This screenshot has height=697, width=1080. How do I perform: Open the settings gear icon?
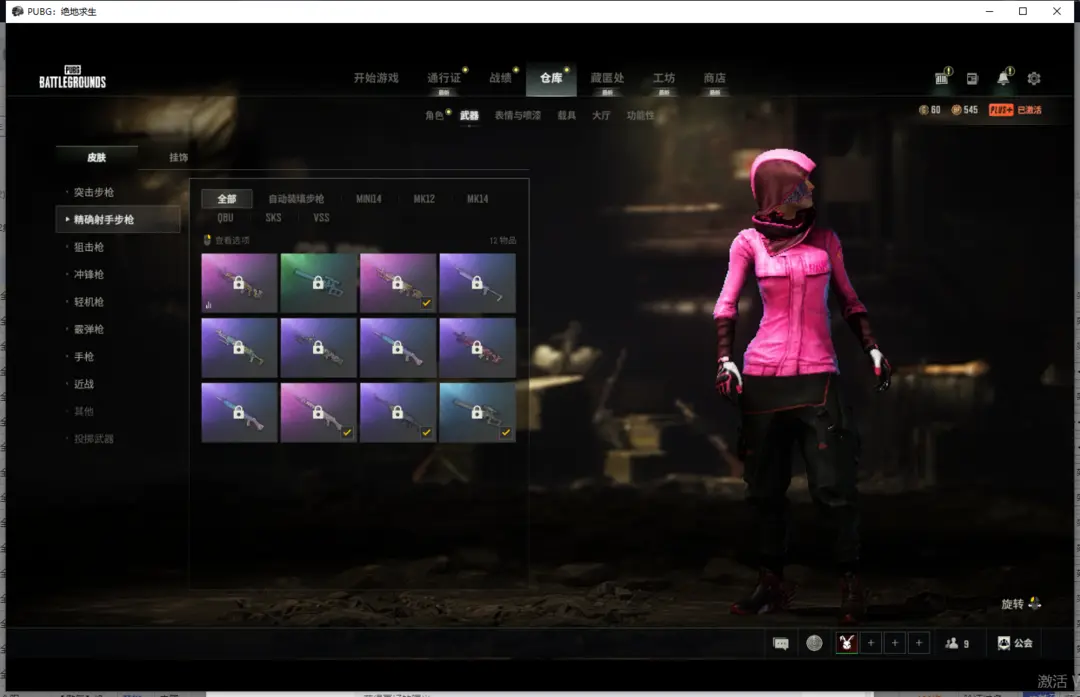(x=1034, y=79)
